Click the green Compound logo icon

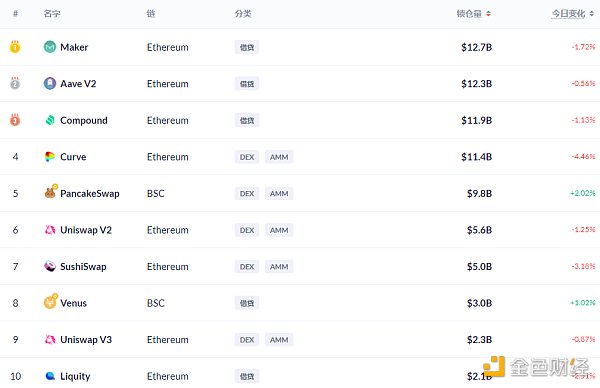click(50, 120)
